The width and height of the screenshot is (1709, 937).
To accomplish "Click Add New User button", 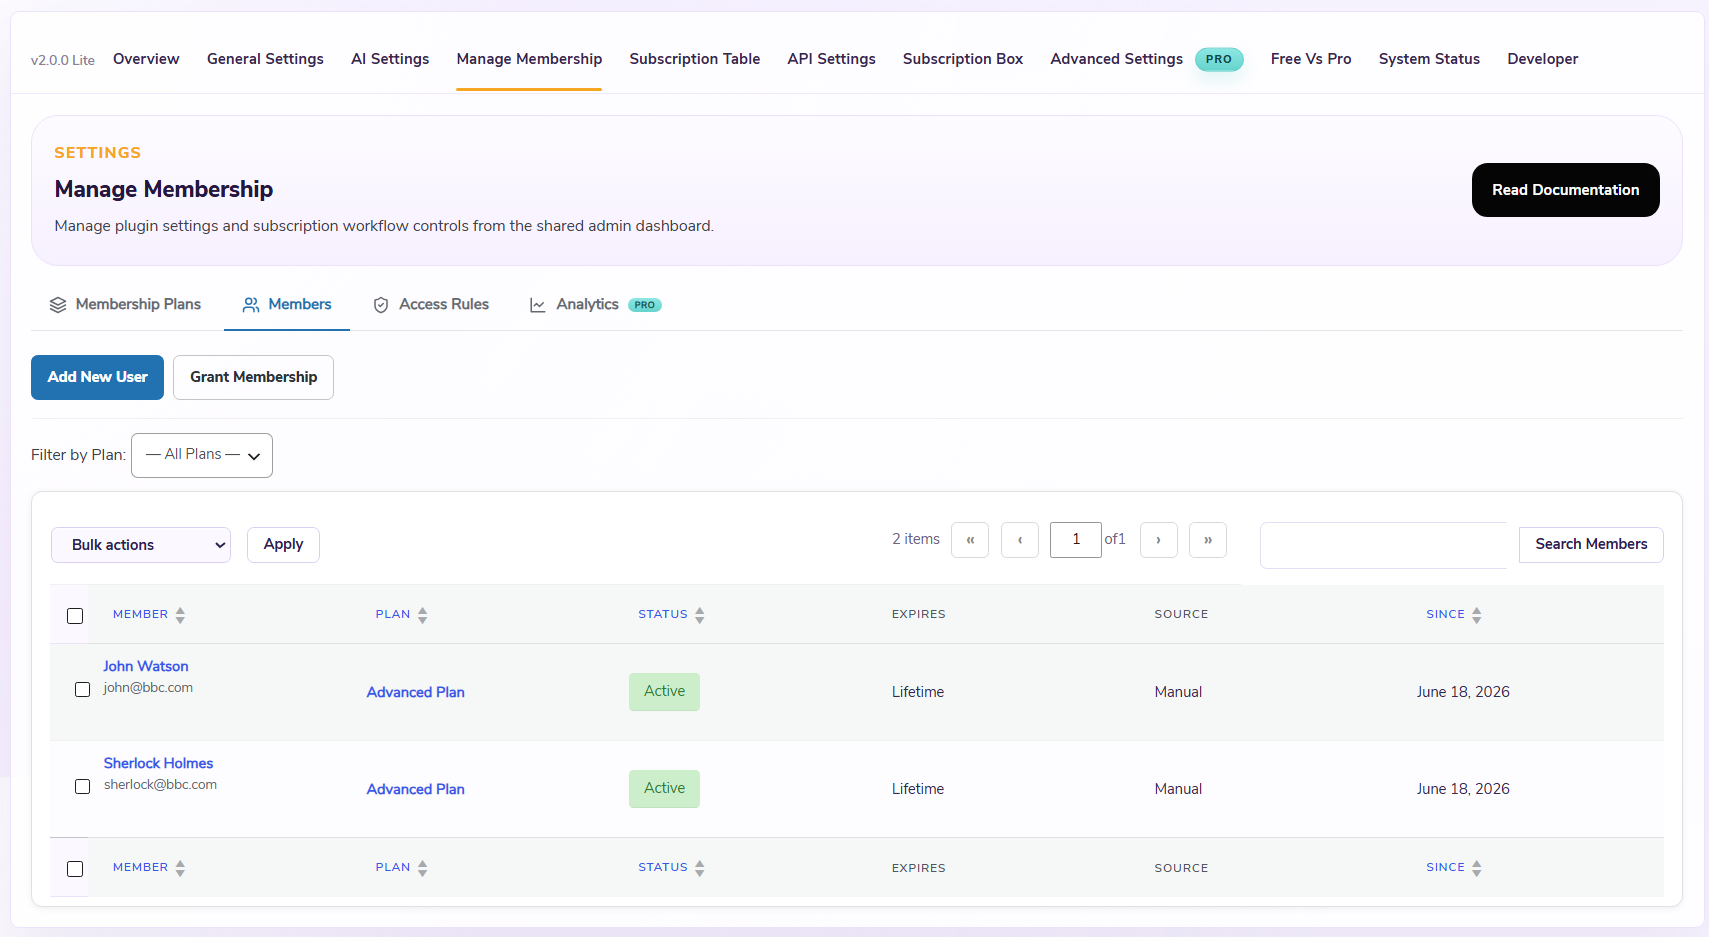I will pyautogui.click(x=97, y=377).
